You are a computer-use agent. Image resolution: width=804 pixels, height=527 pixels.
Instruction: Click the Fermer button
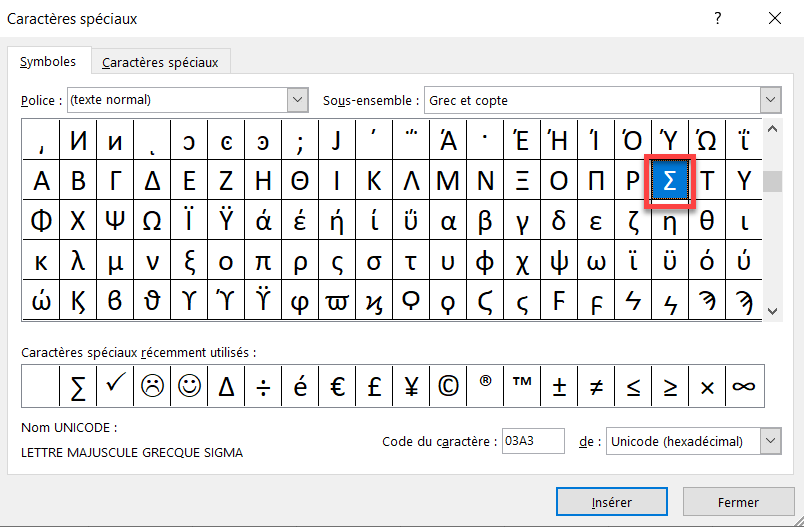pos(738,502)
